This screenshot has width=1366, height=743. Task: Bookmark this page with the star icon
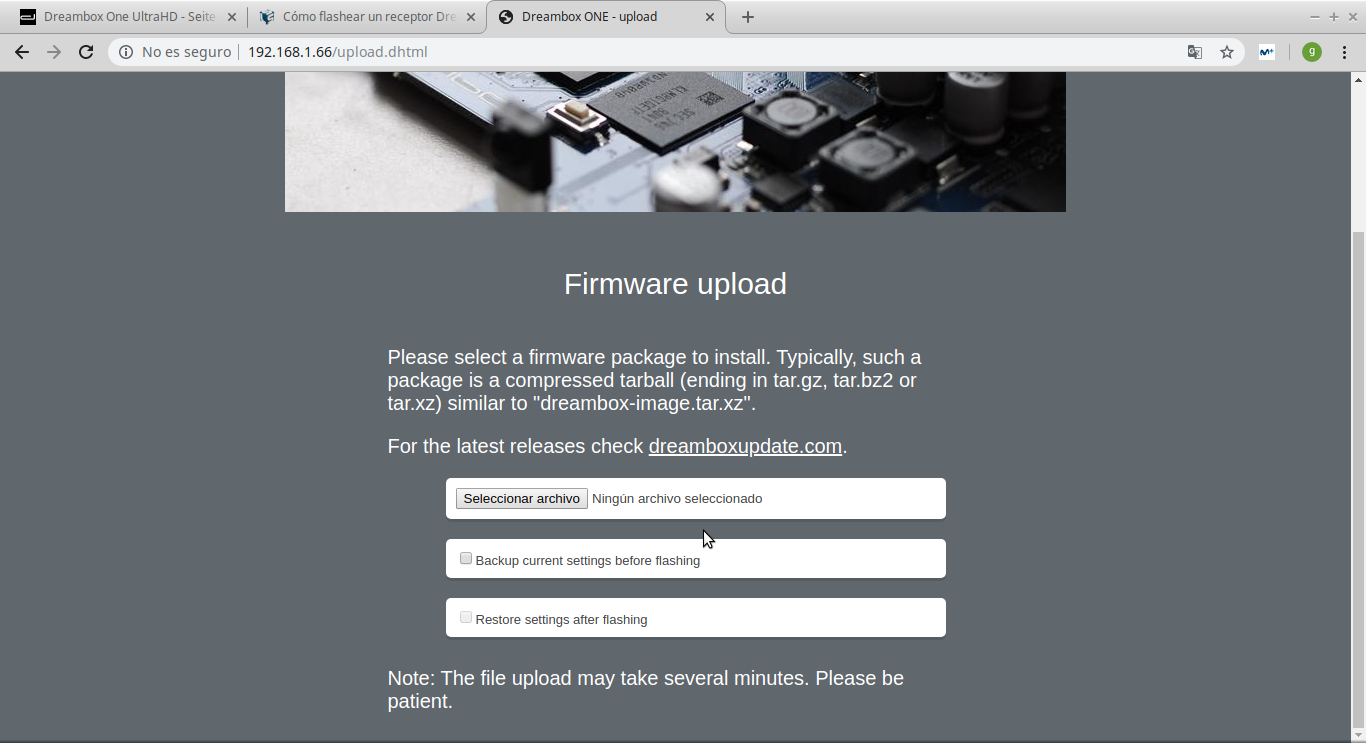click(x=1227, y=52)
